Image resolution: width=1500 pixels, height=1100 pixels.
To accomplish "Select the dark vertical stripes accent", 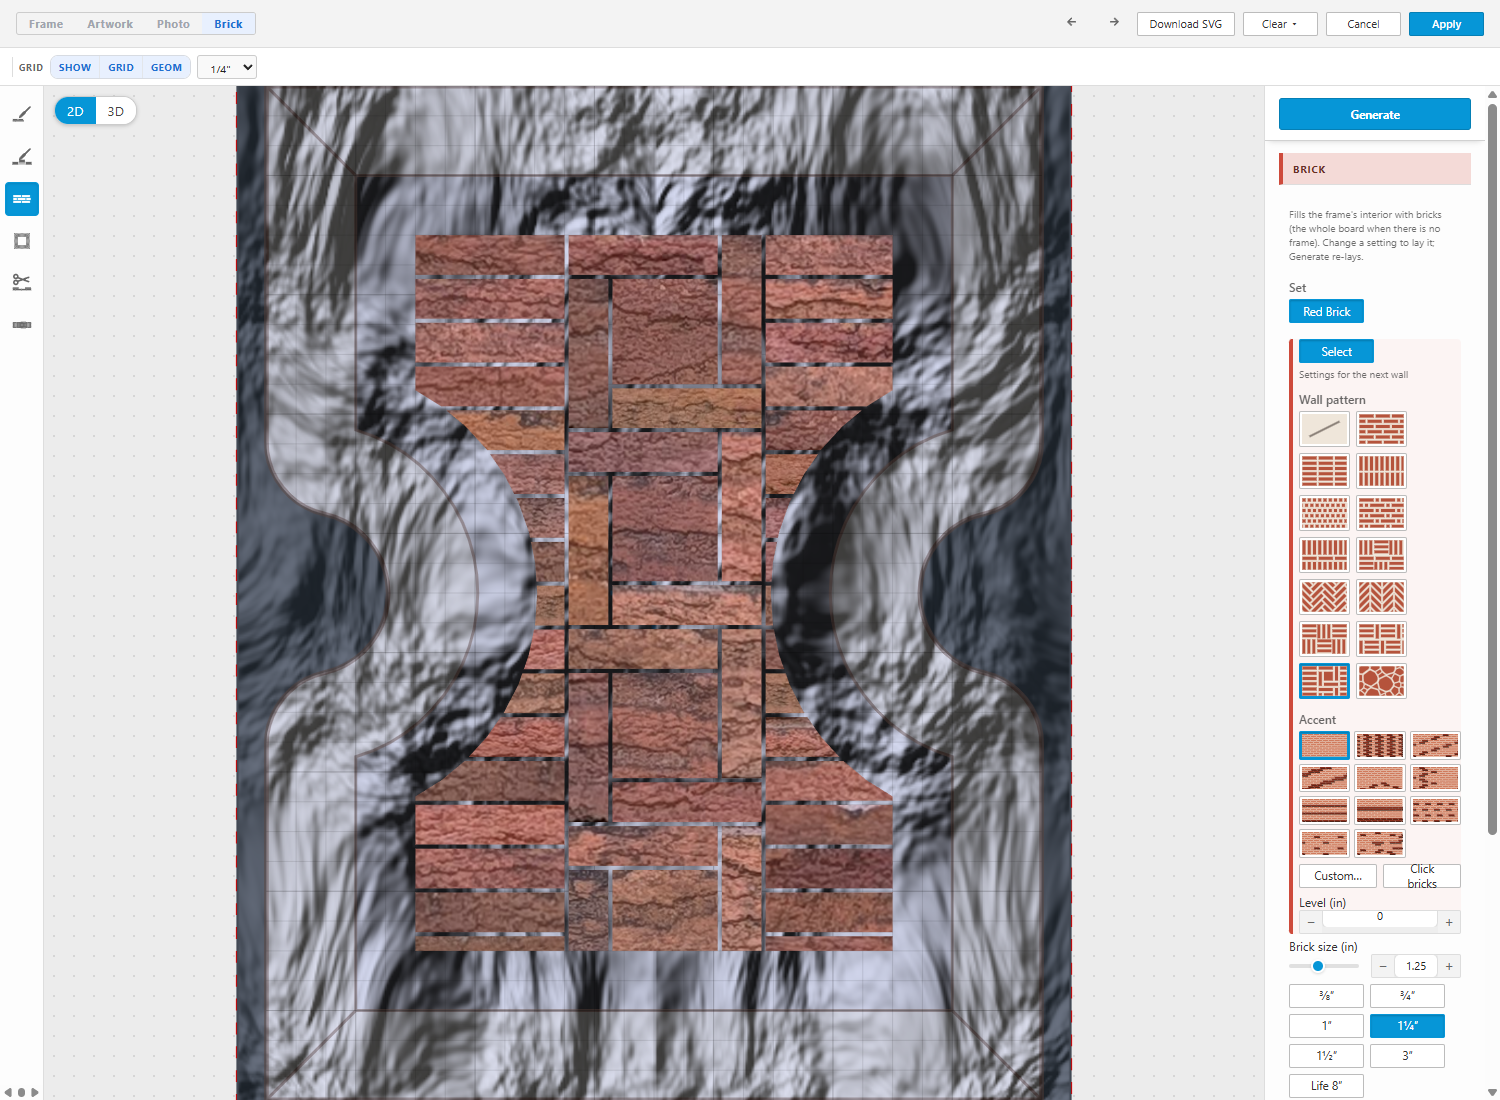I will (1380, 745).
